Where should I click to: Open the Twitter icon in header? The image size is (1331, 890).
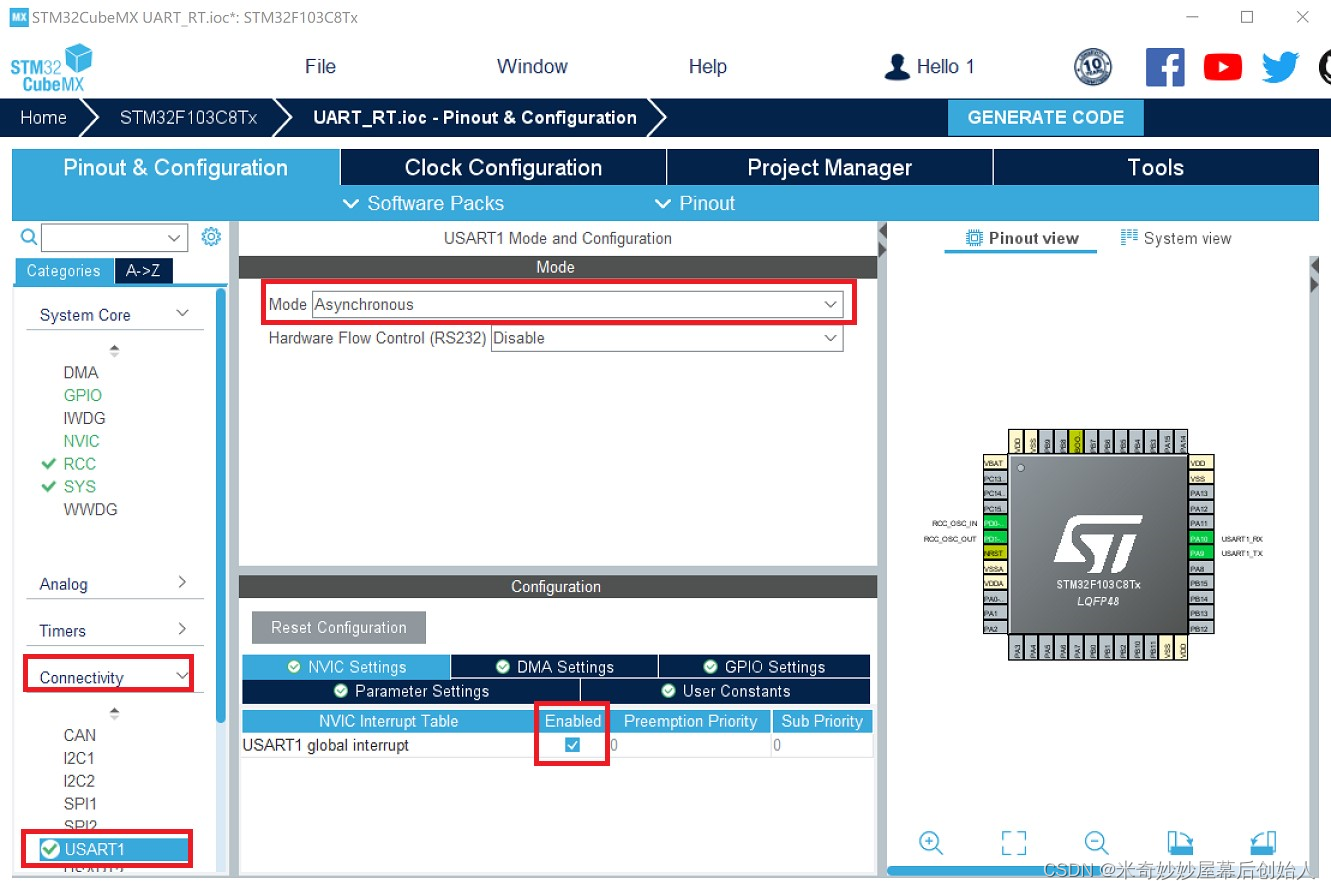tap(1280, 67)
